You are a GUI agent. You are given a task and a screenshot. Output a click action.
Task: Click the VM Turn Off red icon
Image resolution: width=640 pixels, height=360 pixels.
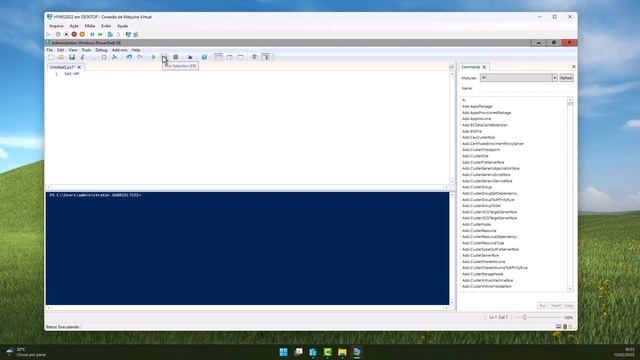pyautogui.click(x=74, y=34)
